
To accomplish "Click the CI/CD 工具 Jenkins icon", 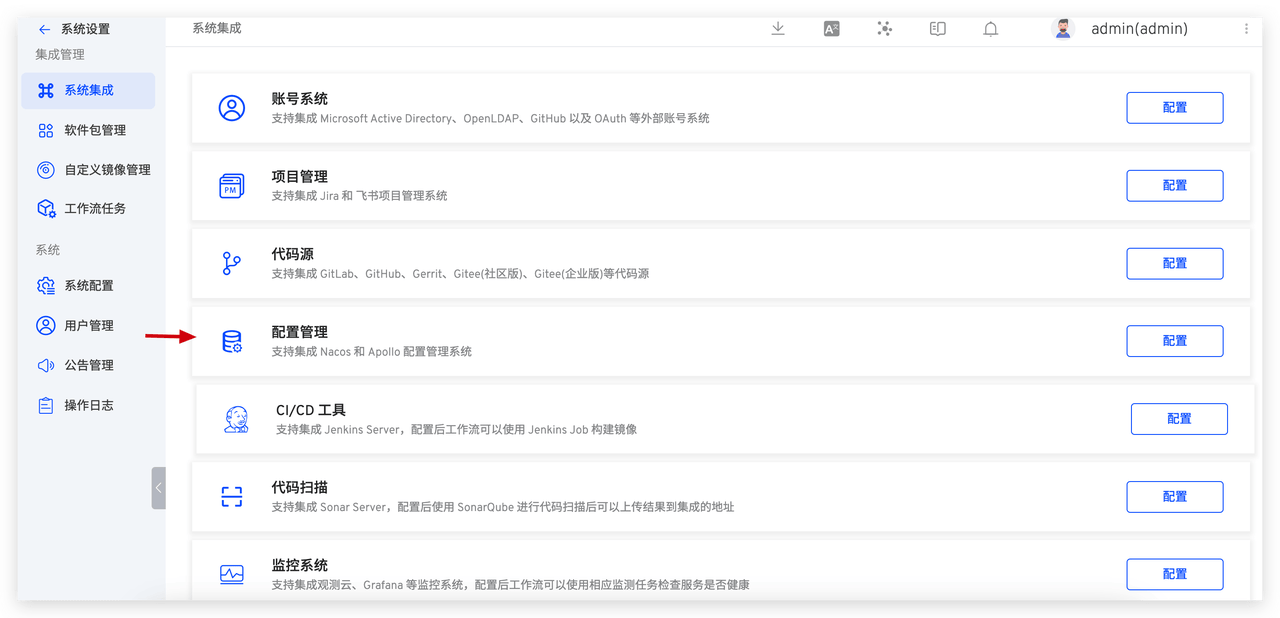I will click(x=234, y=418).
